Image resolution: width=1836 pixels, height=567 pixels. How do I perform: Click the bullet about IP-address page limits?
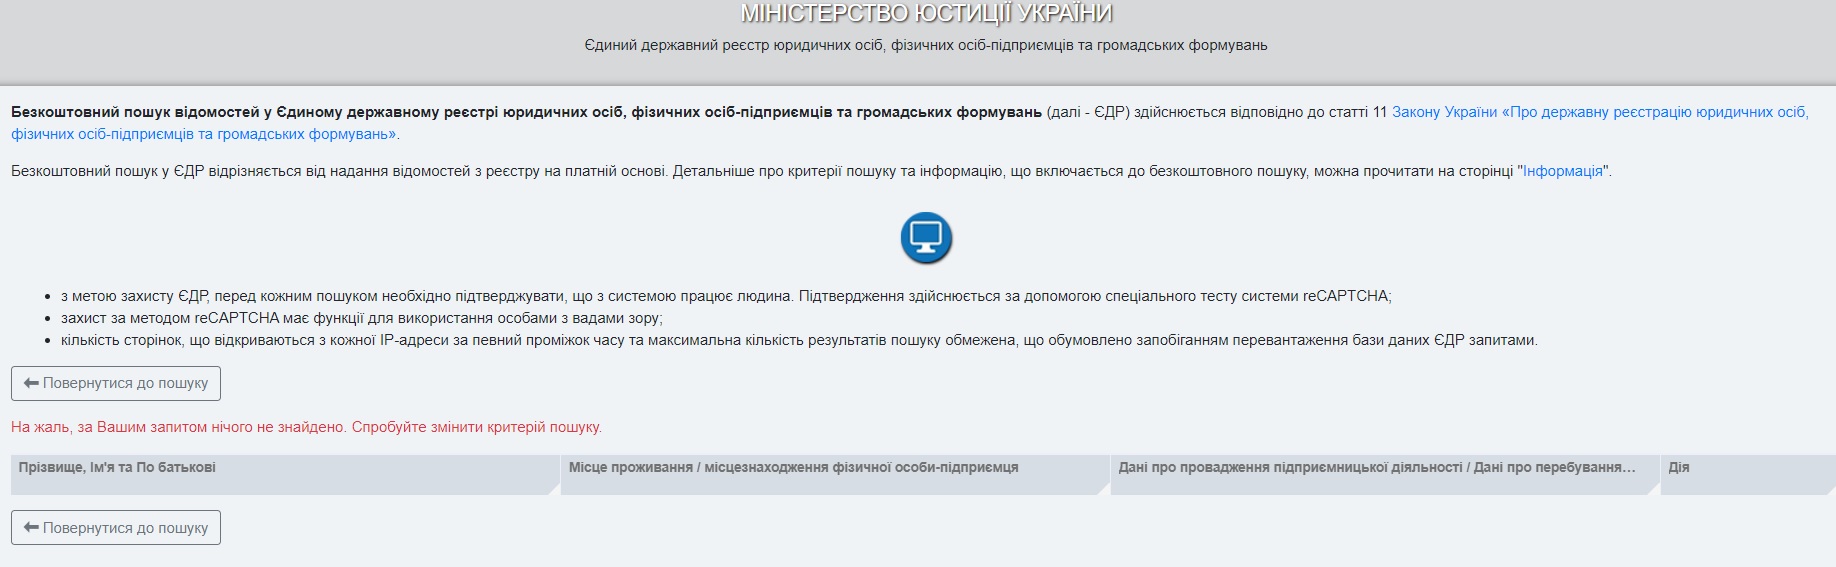(798, 340)
